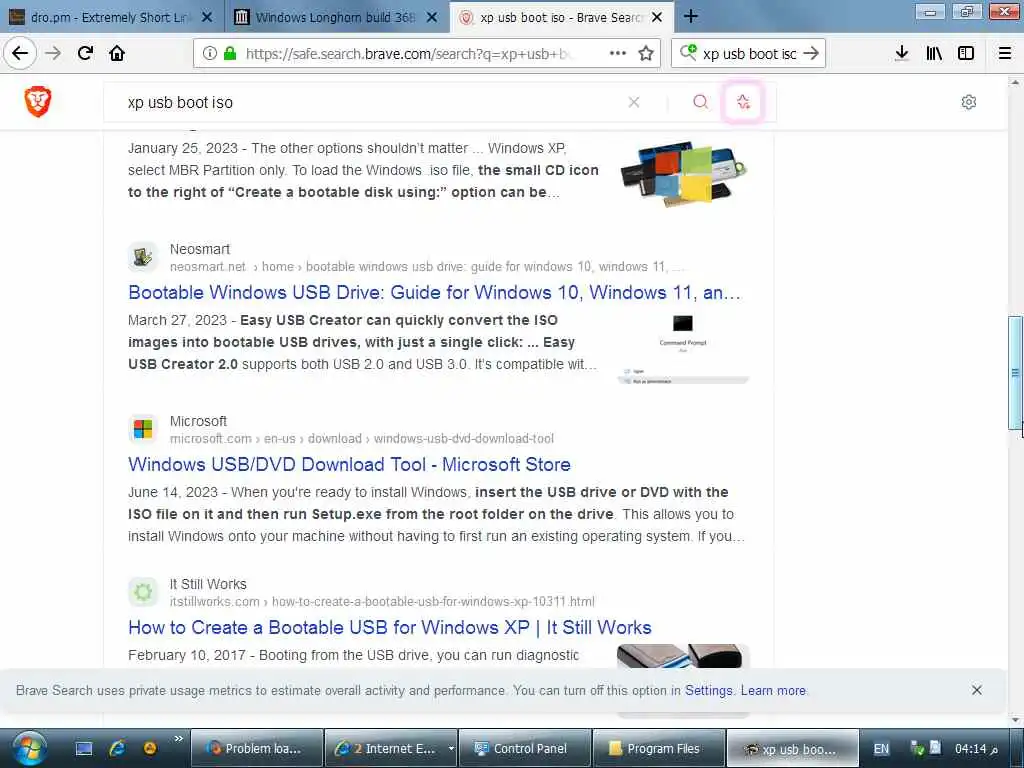Image resolution: width=1024 pixels, height=768 pixels.
Task: Click toolbar search box text
Action: pyautogui.click(x=750, y=54)
